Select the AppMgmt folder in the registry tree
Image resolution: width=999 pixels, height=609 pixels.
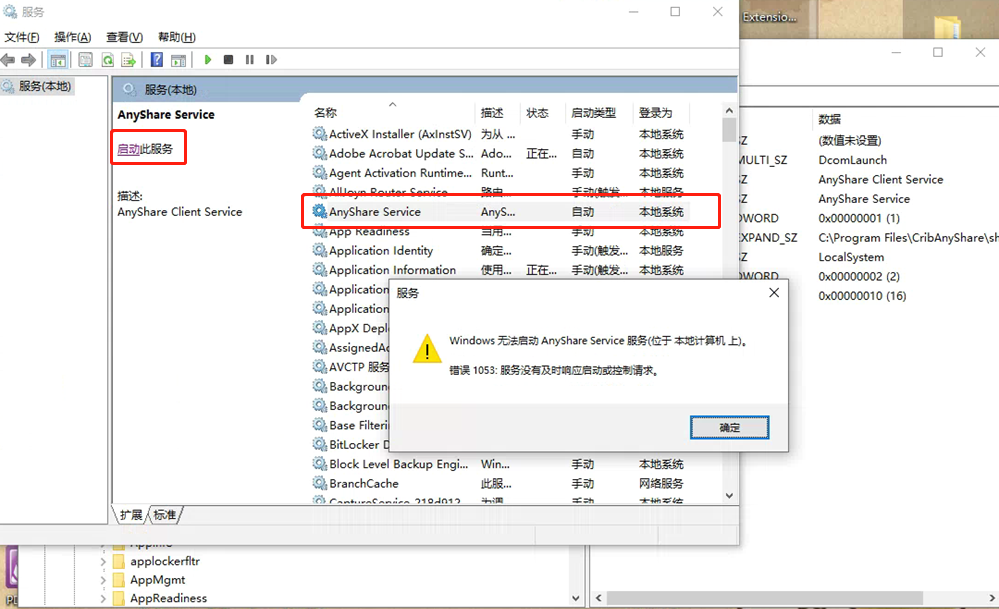[x=157, y=580]
